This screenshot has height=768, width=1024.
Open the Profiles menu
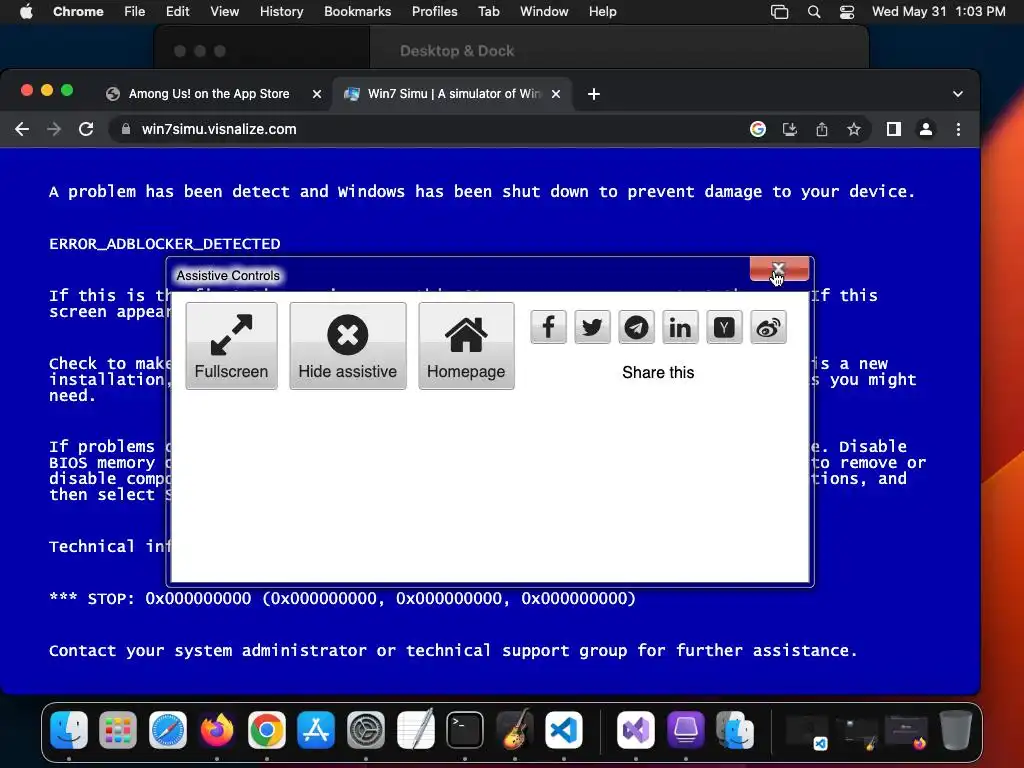434,12
